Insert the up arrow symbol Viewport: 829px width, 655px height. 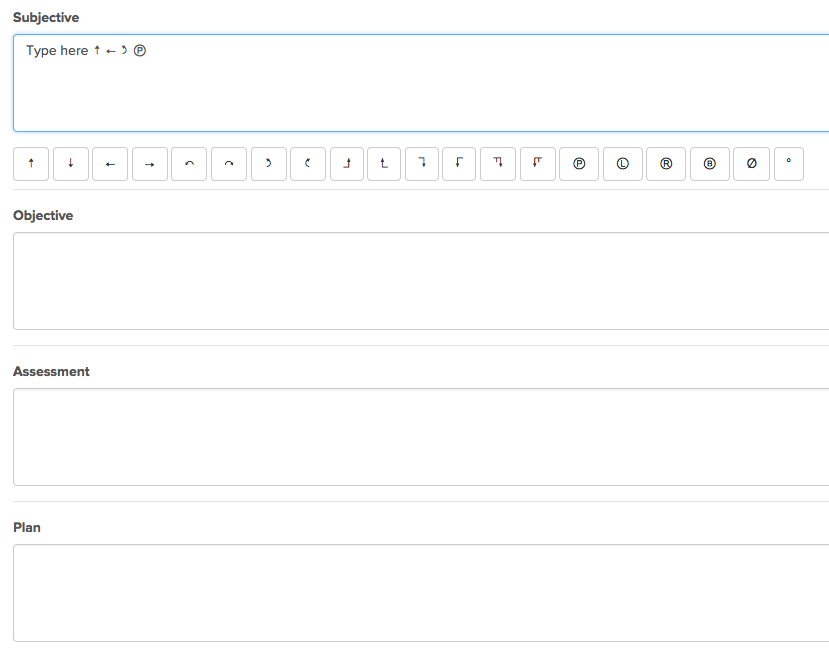(31, 164)
